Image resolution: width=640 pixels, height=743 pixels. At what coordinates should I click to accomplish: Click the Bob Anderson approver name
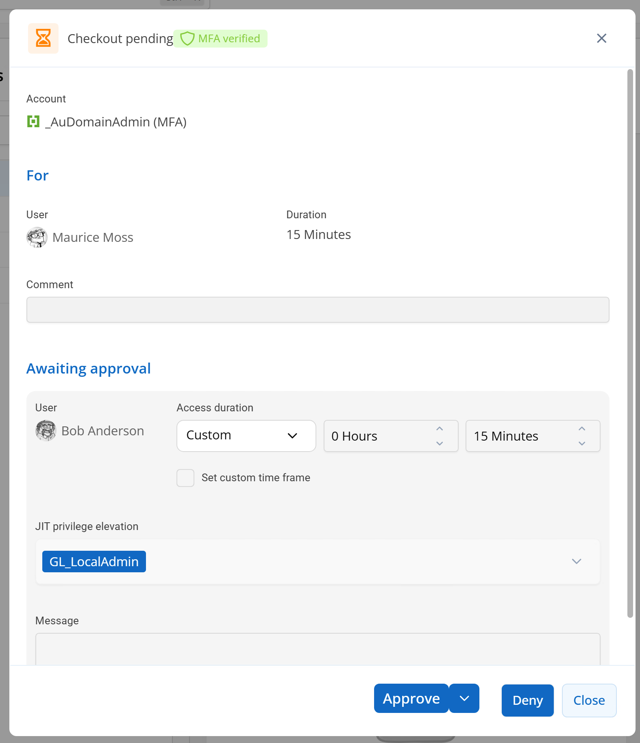pyautogui.click(x=103, y=431)
